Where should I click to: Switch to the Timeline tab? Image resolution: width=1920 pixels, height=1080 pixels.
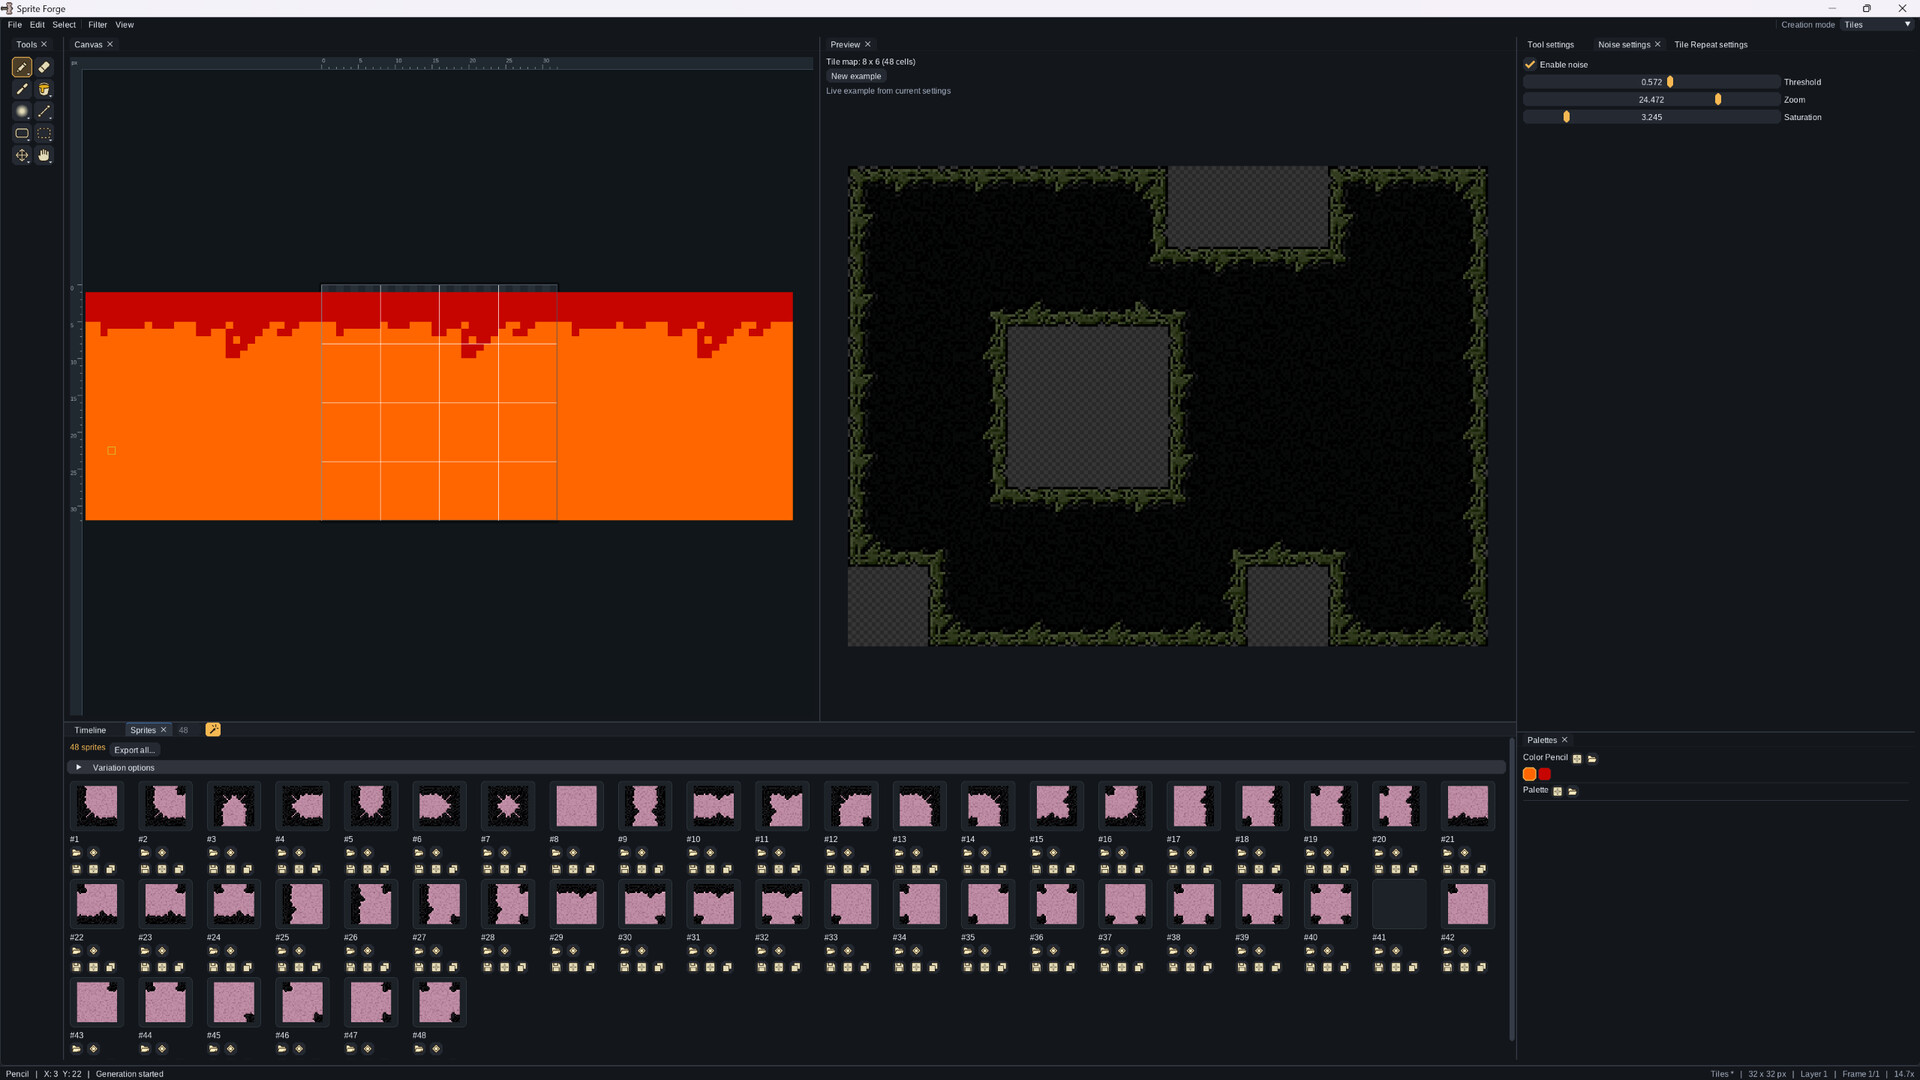(90, 730)
